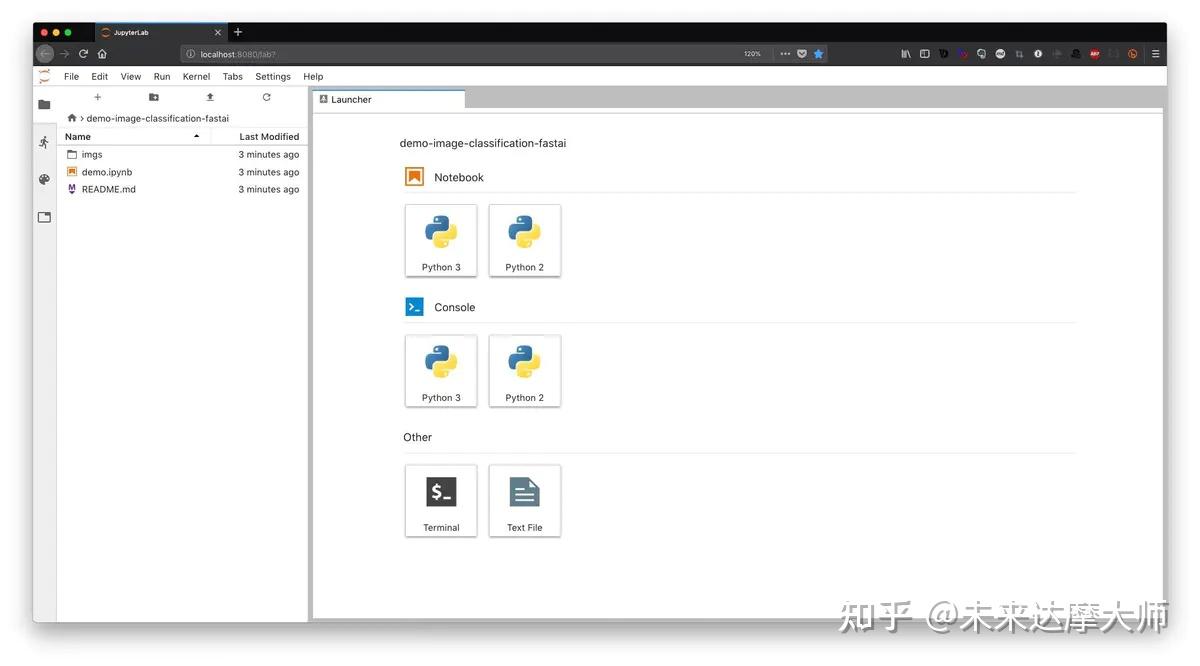Open demo.ipynb from the file browser
Screen dimensions: 1200x666
[x=104, y=171]
